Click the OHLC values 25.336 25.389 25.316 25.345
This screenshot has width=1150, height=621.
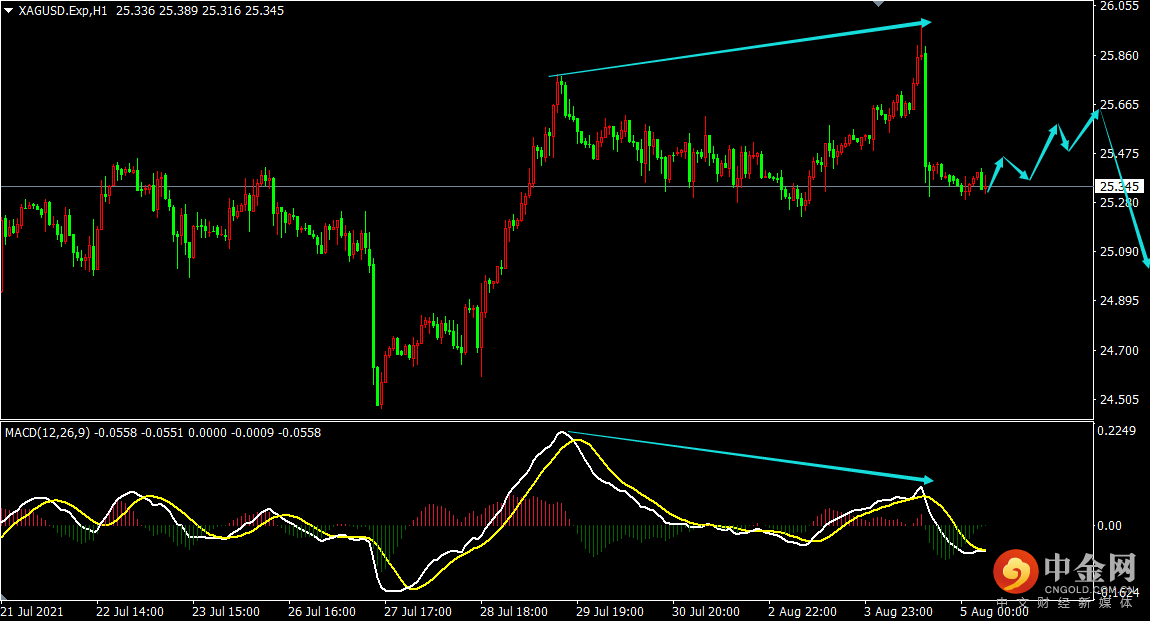(x=200, y=11)
